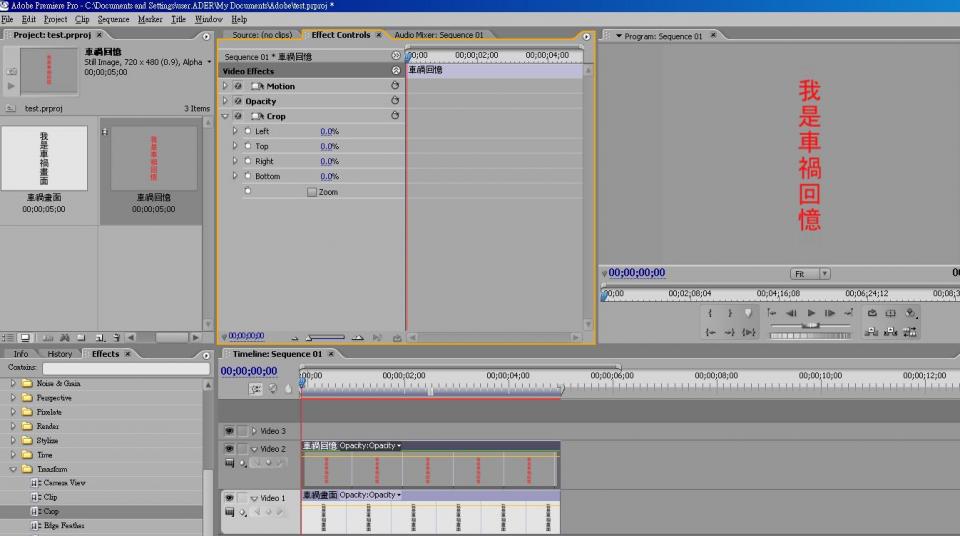Expand the Stylize effects folder
This screenshot has width=960, height=536.
[14, 440]
